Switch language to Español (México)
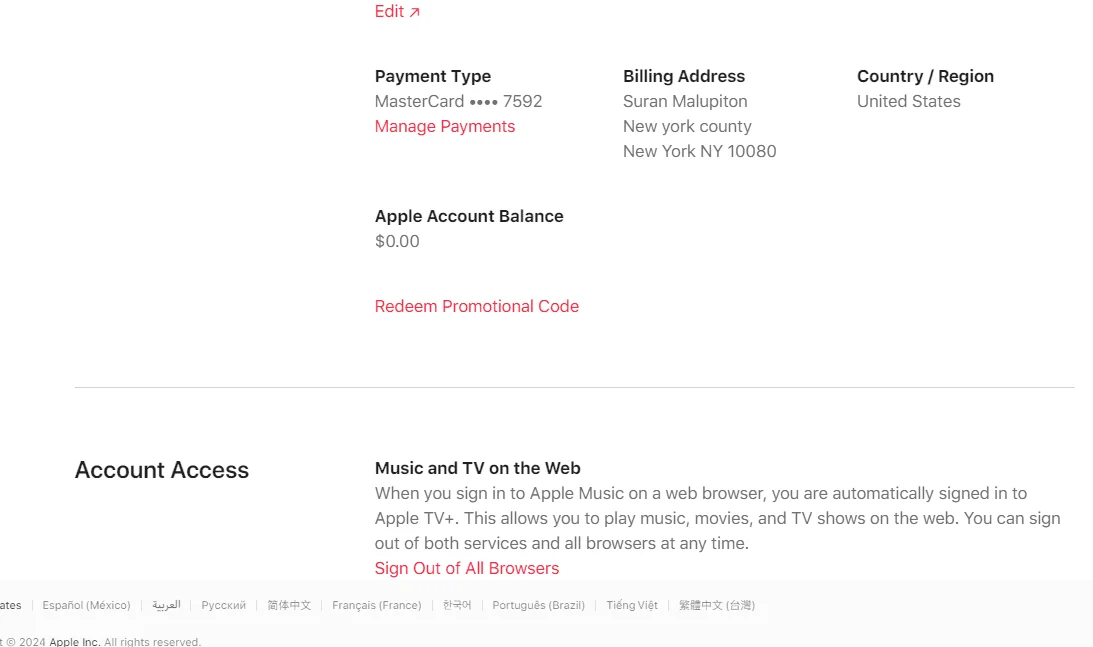Image resolution: width=1093 pixels, height=647 pixels. (x=86, y=605)
